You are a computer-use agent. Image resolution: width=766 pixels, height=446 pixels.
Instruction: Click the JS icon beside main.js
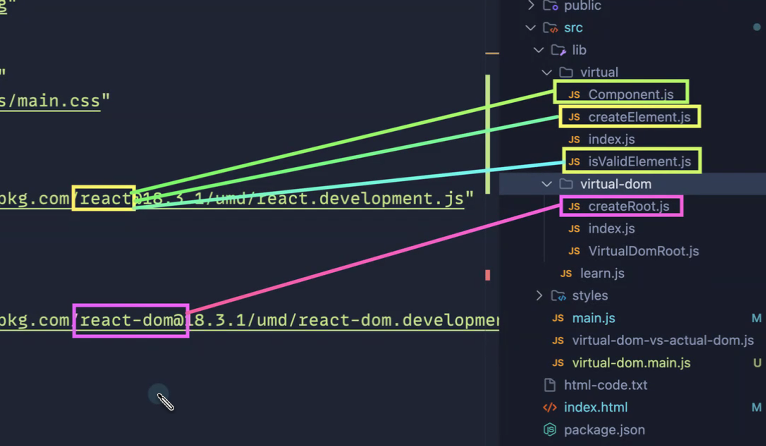[558, 318]
